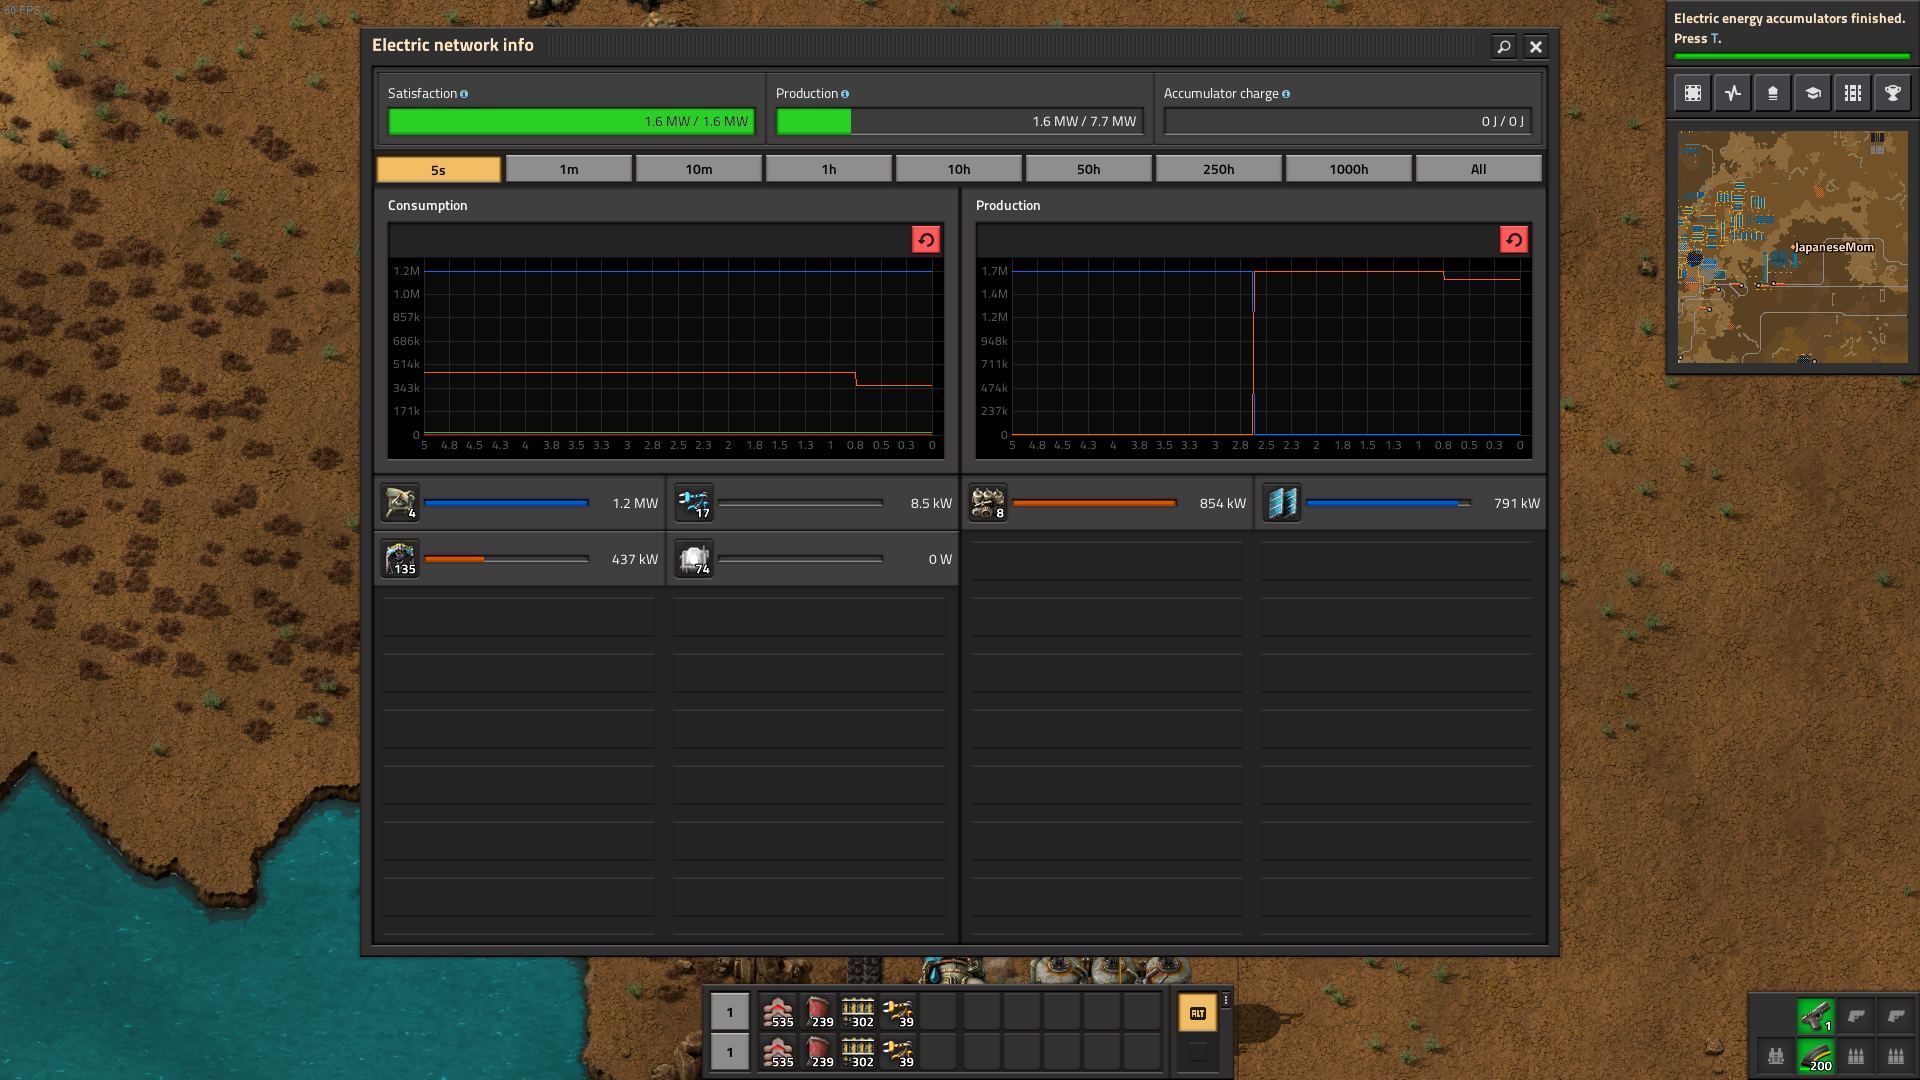Image resolution: width=1920 pixels, height=1080 pixels.
Task: Reset the Consumption graph with red button
Action: coord(925,240)
